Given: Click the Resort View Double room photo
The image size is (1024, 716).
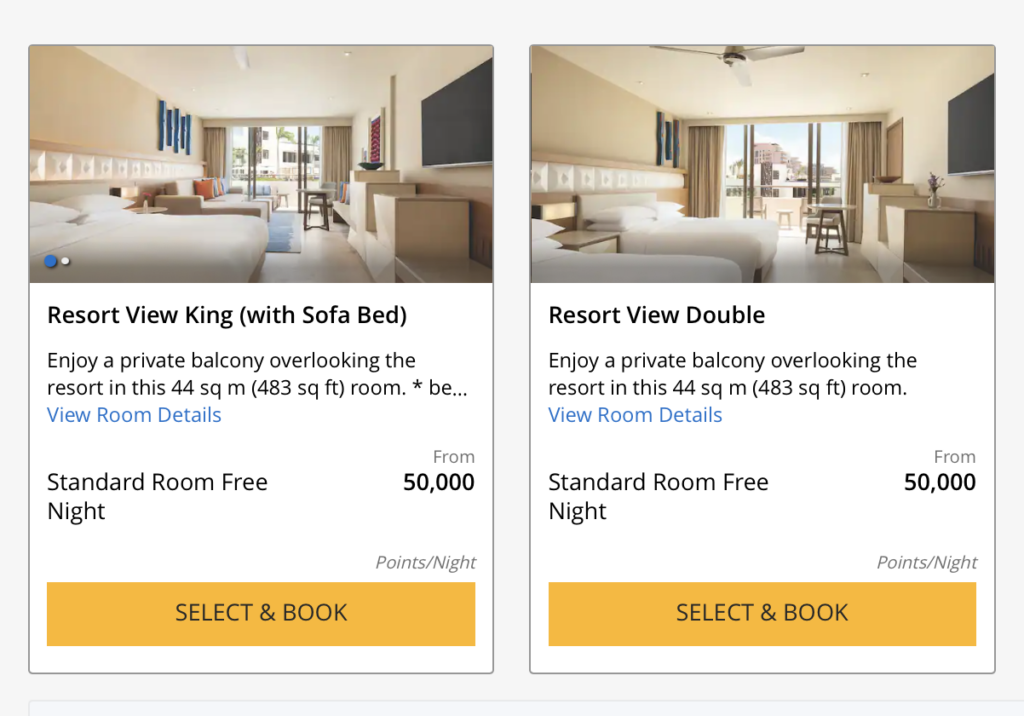Looking at the screenshot, I should (762, 163).
